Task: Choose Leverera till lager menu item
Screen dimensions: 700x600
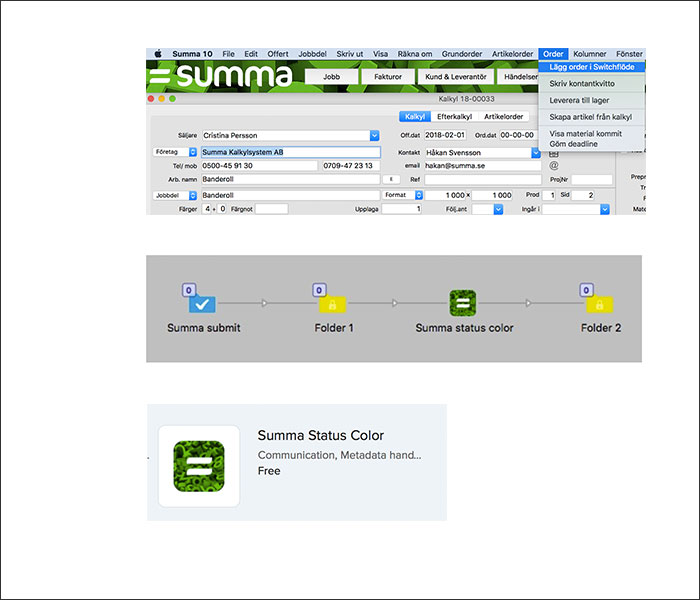Action: (592, 100)
